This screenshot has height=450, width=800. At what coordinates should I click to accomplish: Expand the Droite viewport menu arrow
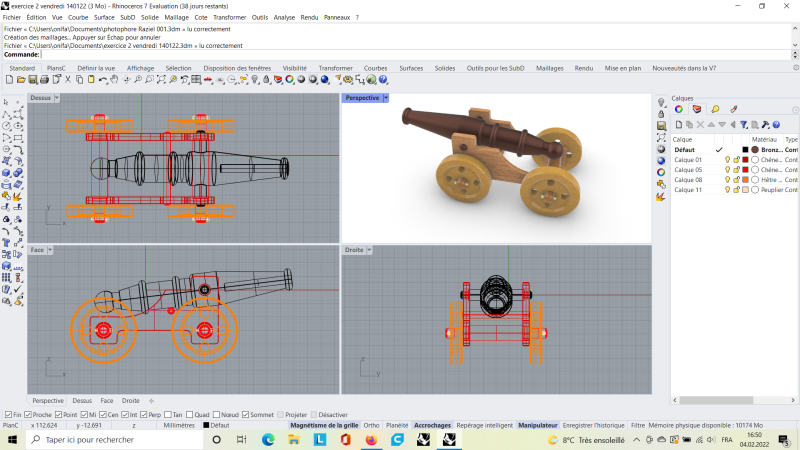(369, 249)
